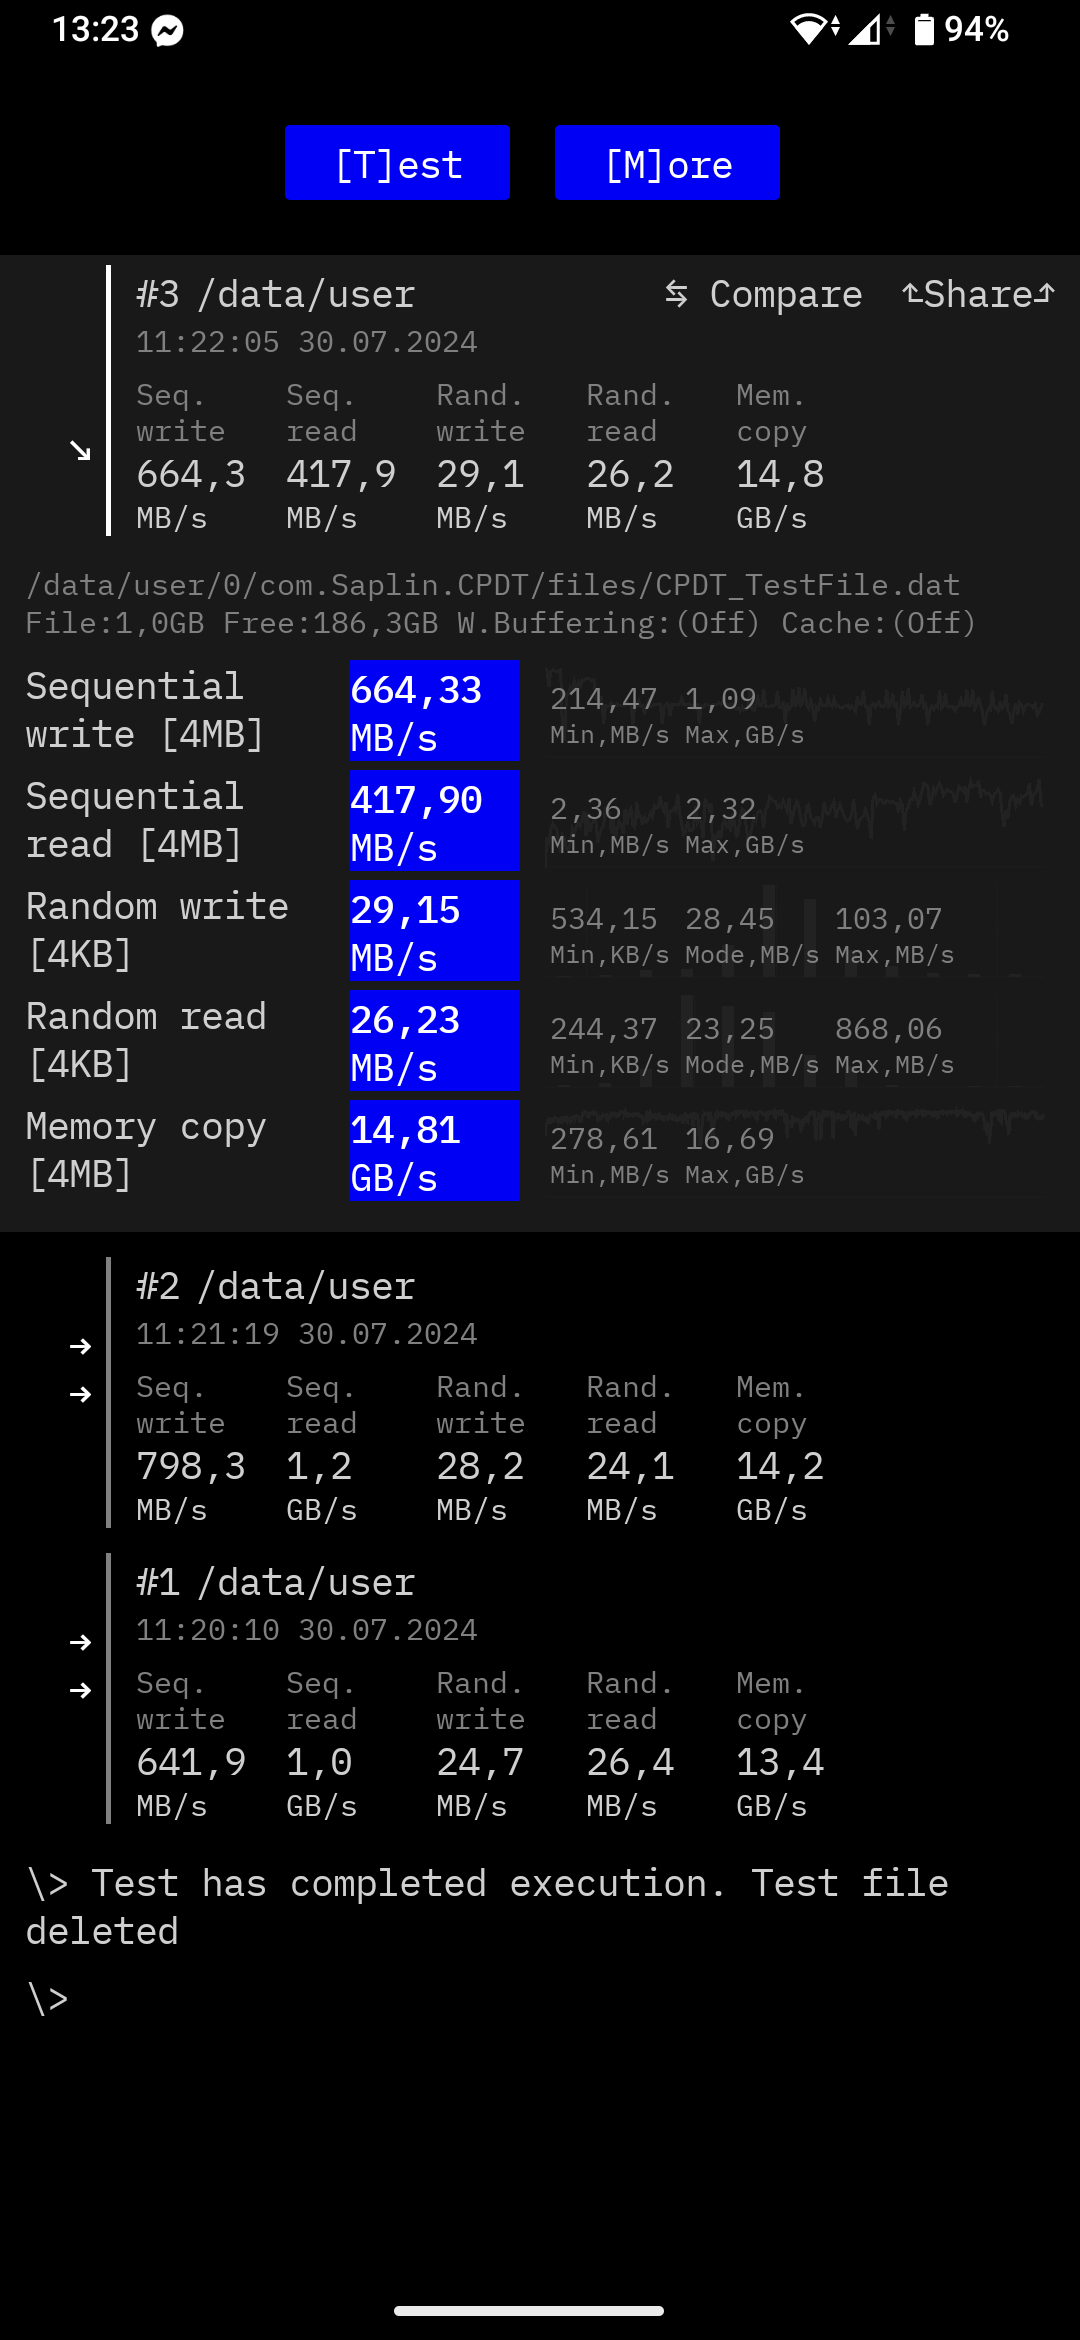Tap the battery status icon
The width and height of the screenshot is (1080, 2340).
click(x=924, y=30)
